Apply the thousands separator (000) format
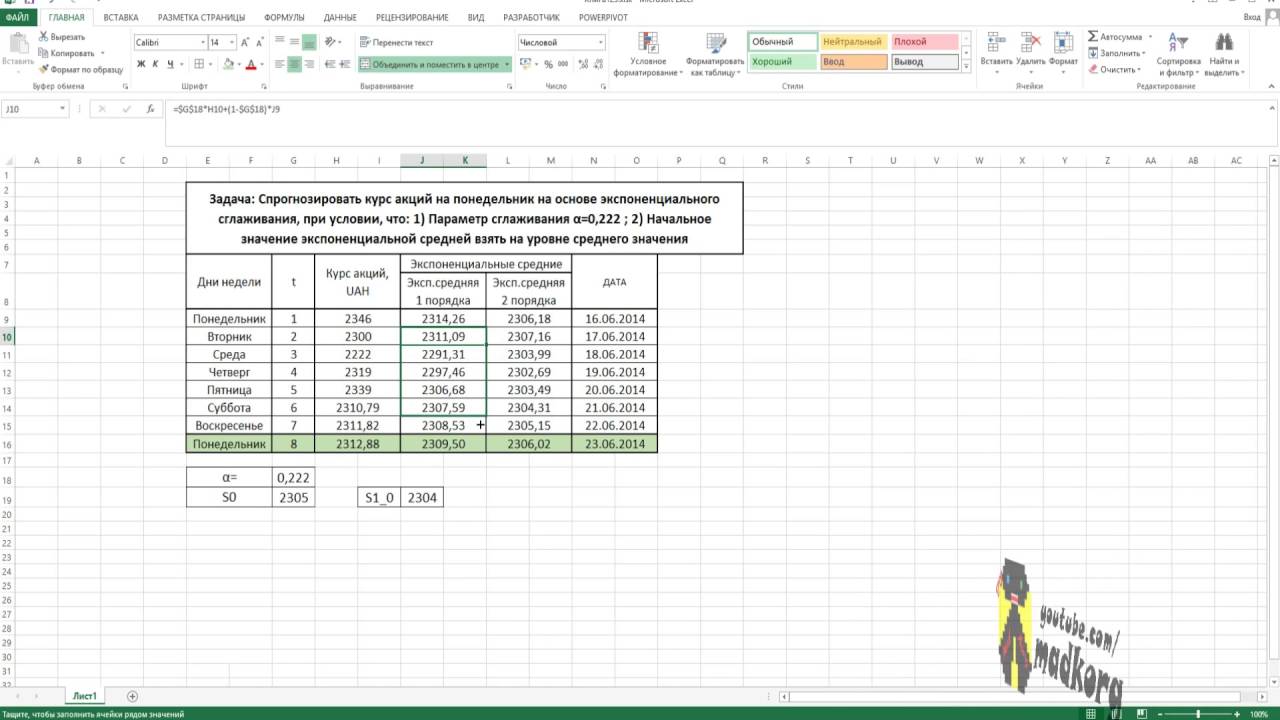 (x=563, y=64)
